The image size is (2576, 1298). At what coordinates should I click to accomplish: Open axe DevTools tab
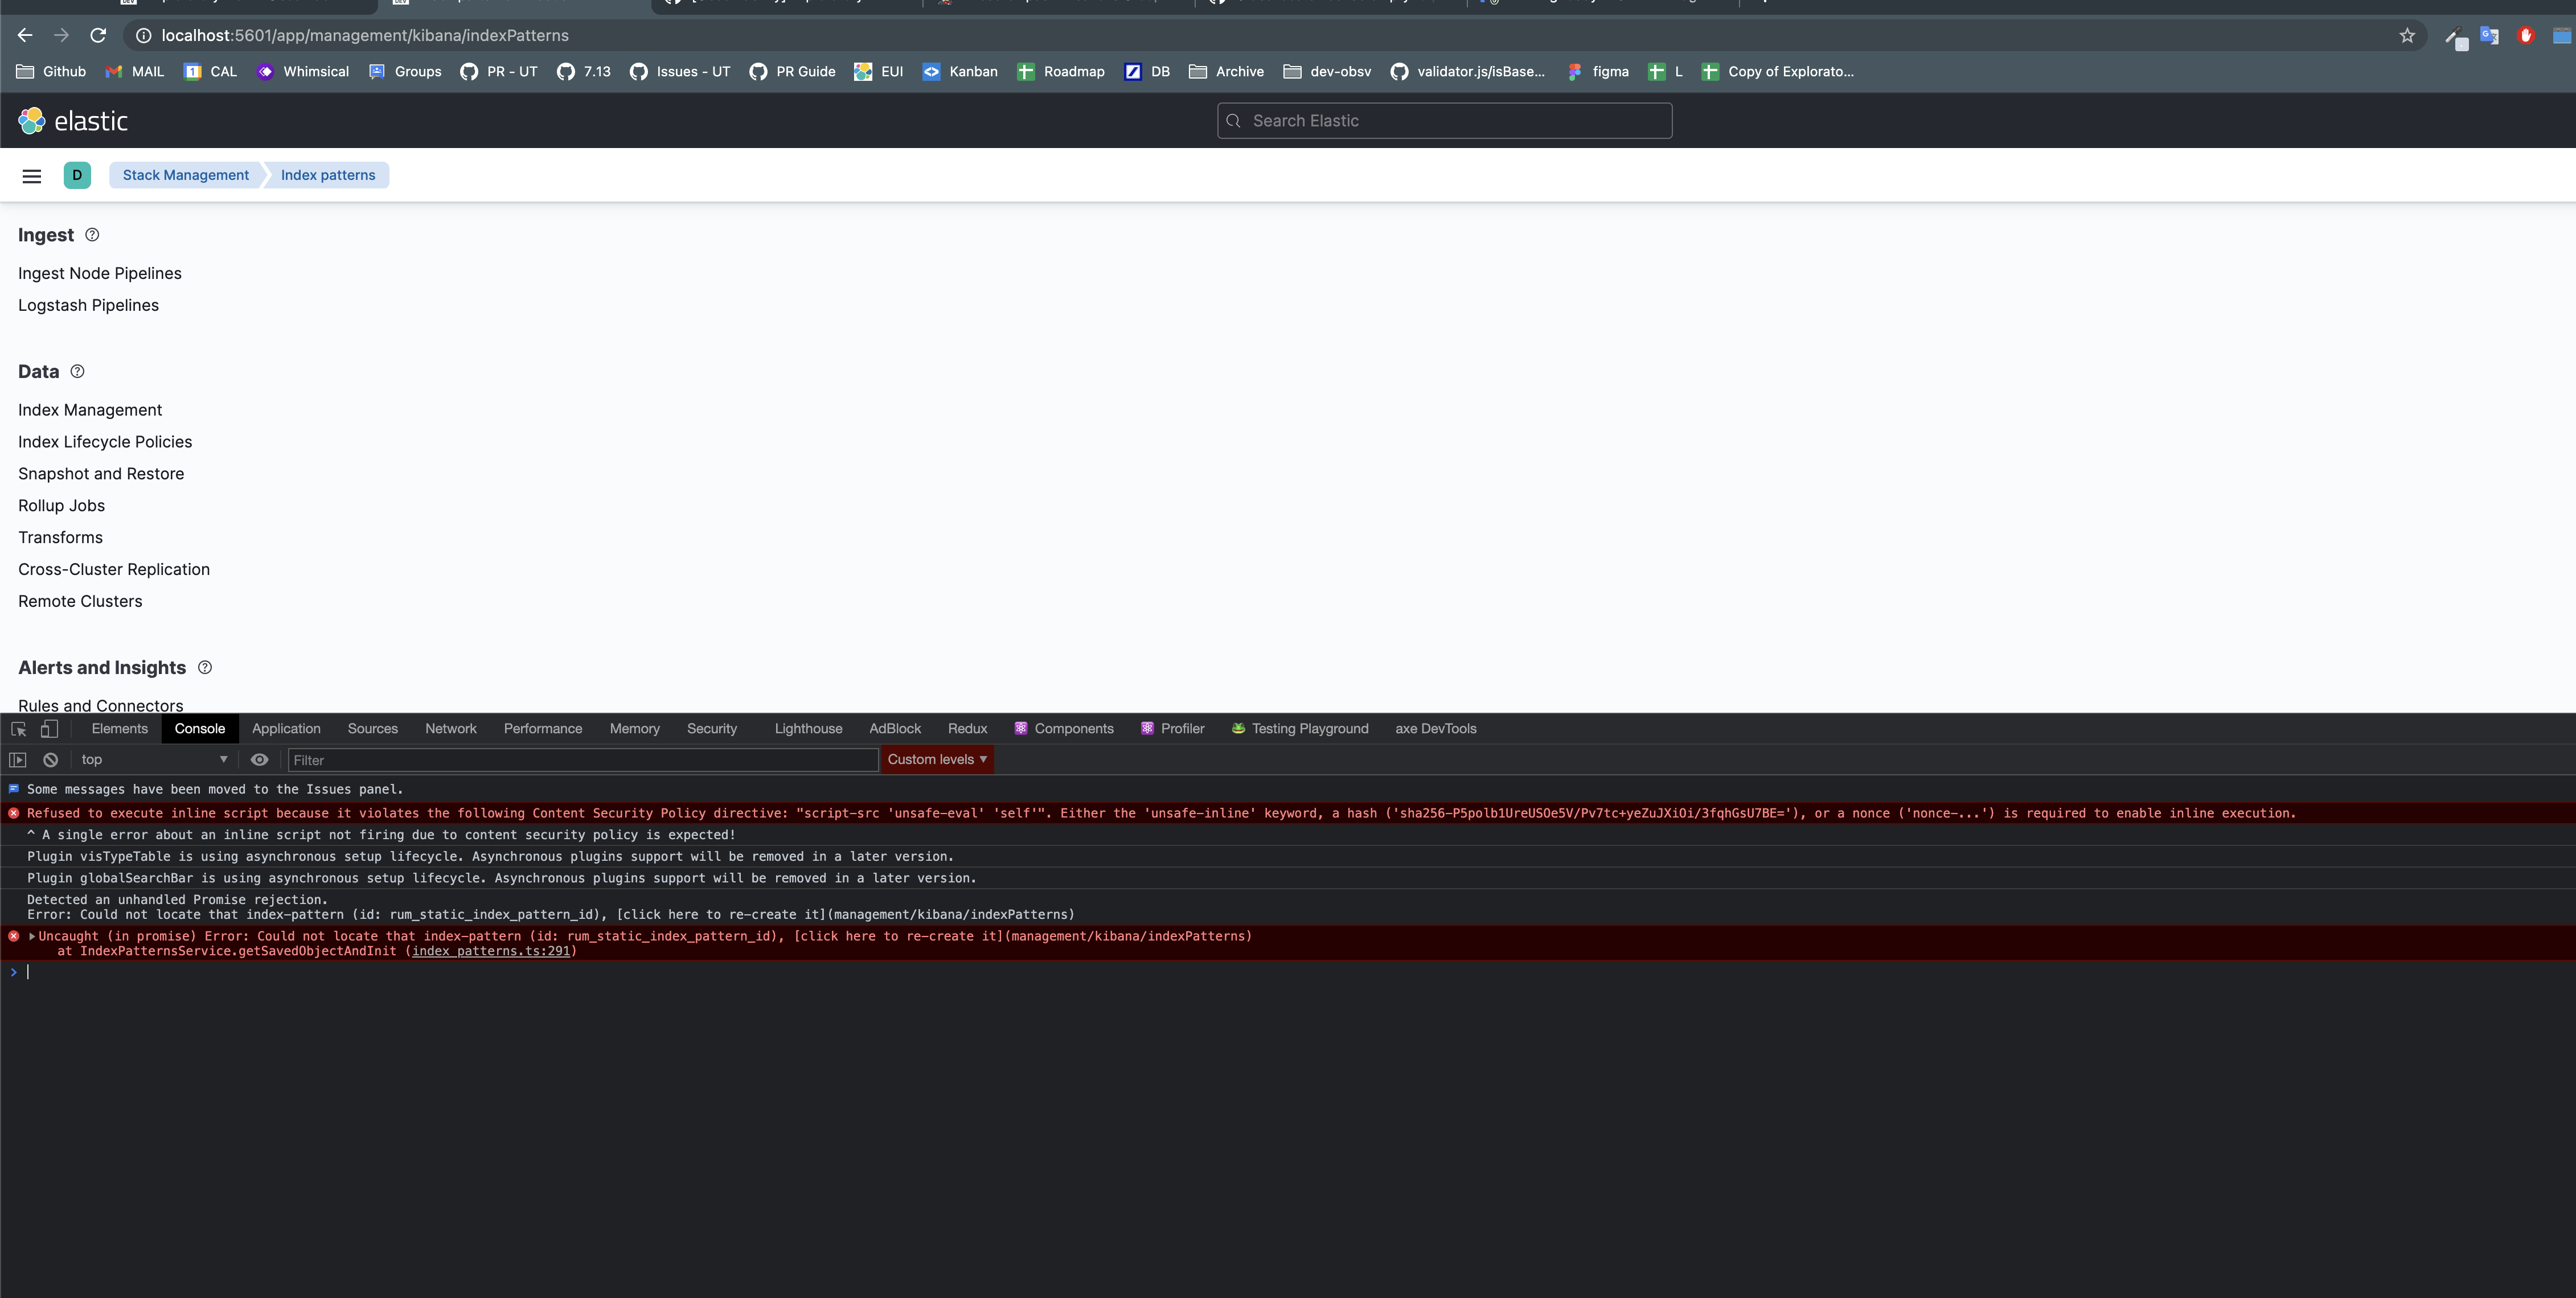1436,729
